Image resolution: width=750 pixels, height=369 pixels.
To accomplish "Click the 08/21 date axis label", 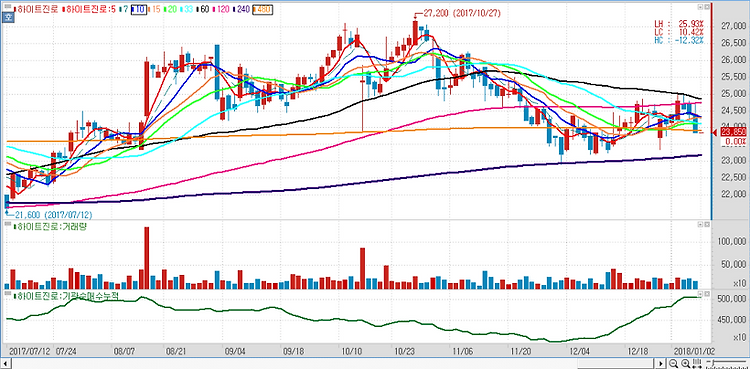I will [175, 350].
